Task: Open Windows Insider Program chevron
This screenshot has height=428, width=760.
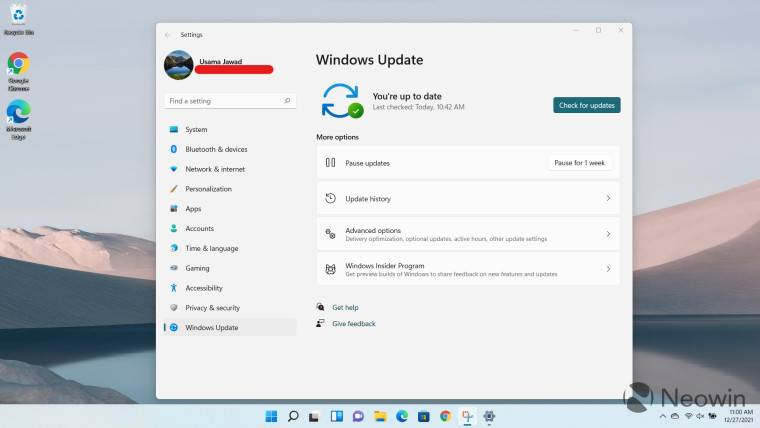Action: [608, 270]
